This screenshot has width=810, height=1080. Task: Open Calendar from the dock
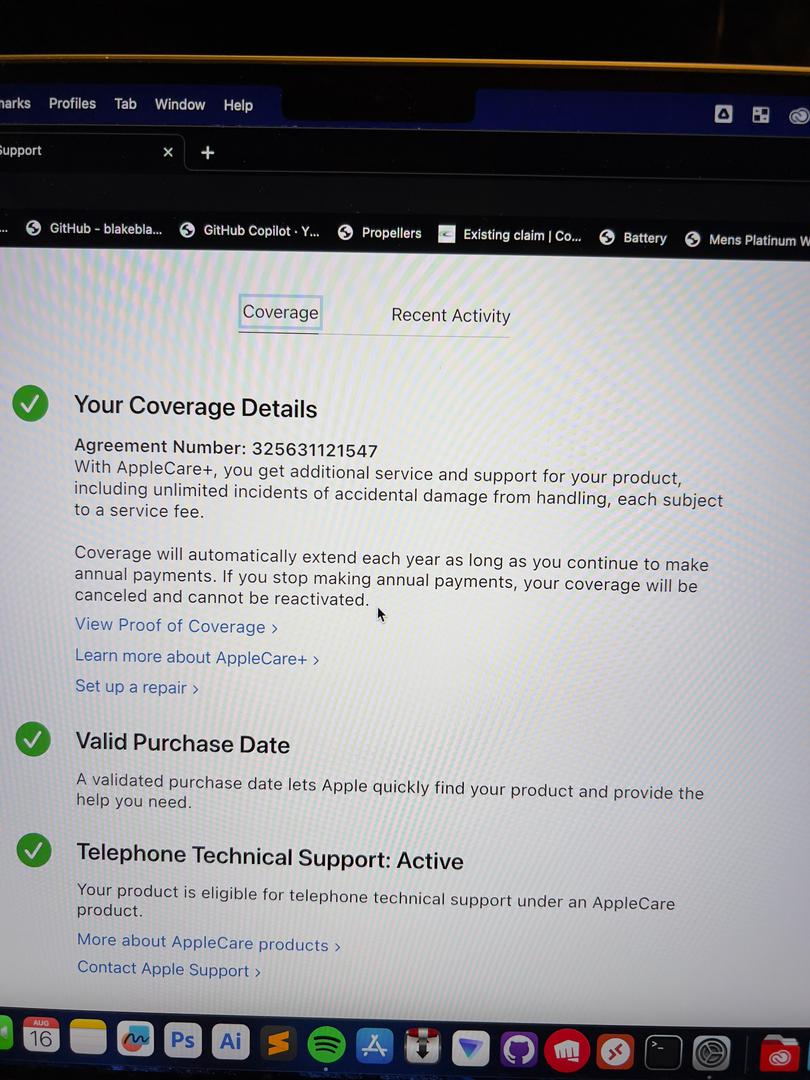point(41,1035)
